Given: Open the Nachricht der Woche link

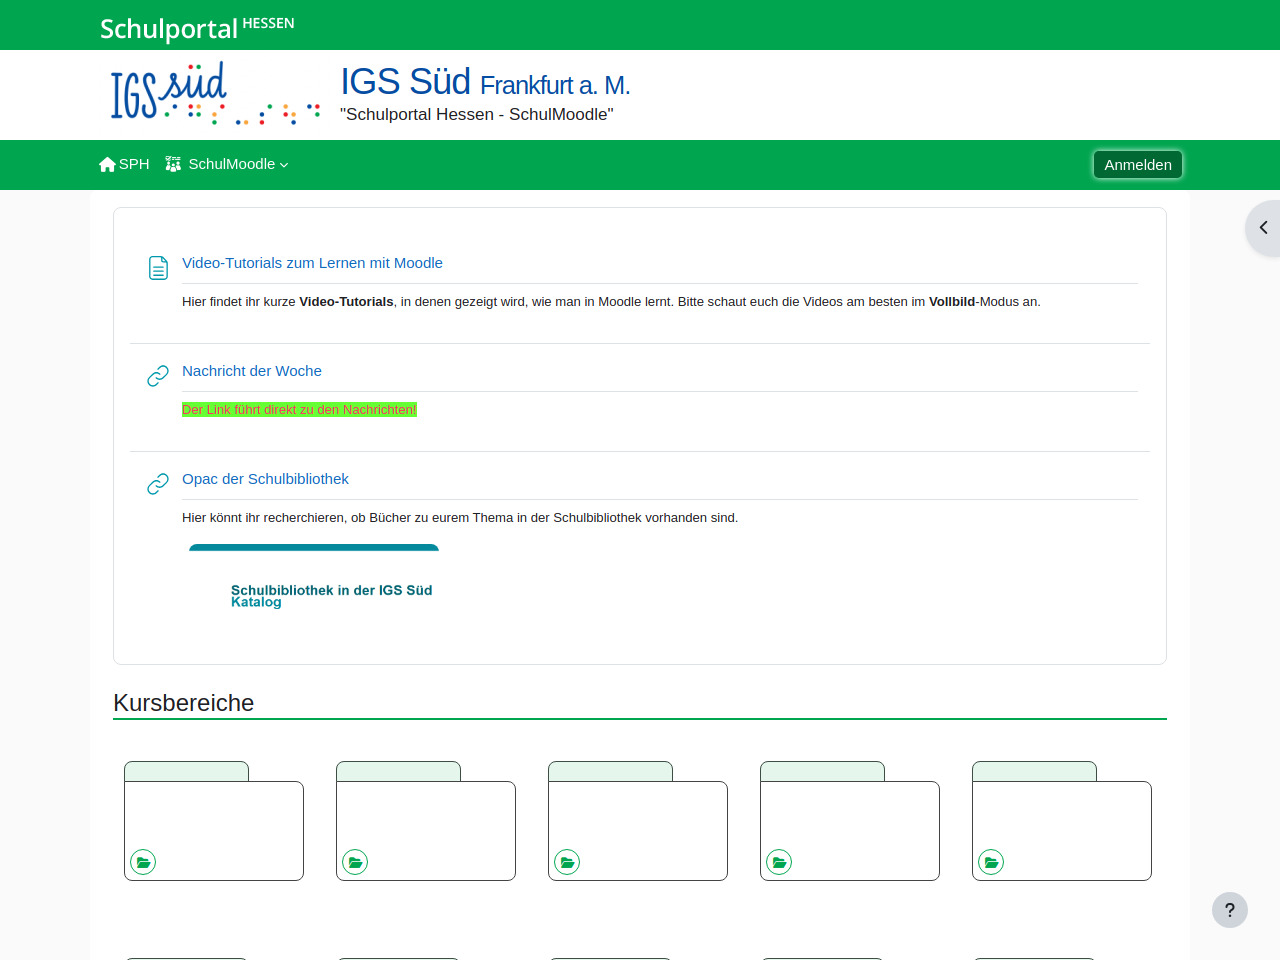Looking at the screenshot, I should (x=252, y=371).
